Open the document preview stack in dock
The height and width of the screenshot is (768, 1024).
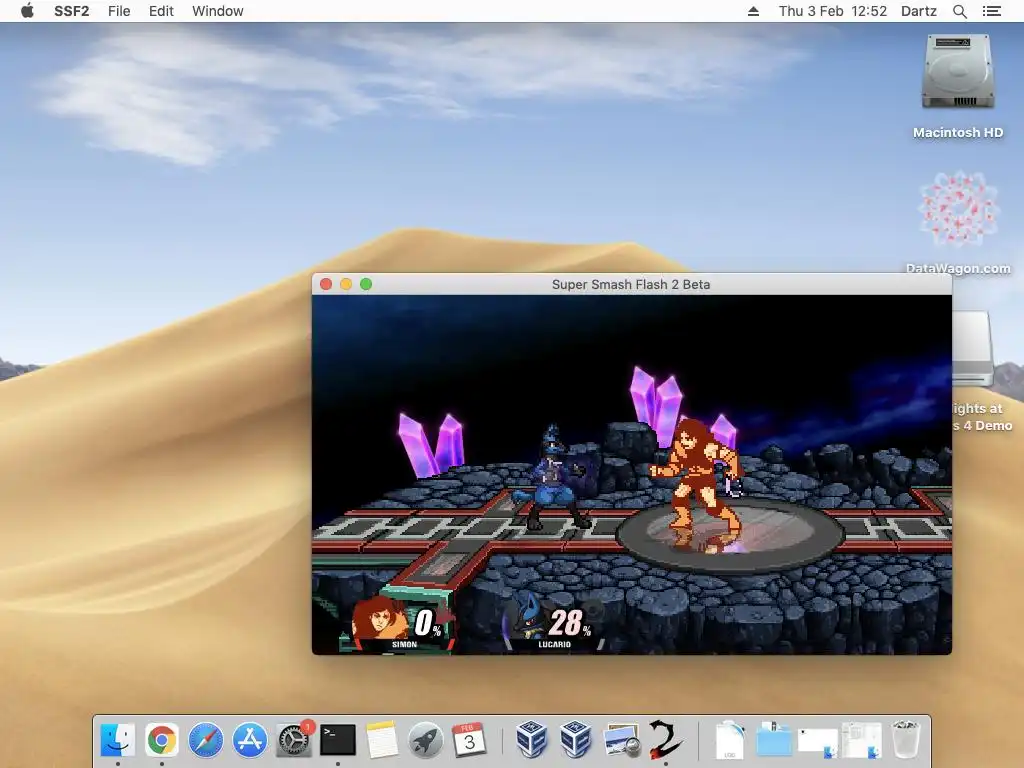pyautogui.click(x=862, y=741)
